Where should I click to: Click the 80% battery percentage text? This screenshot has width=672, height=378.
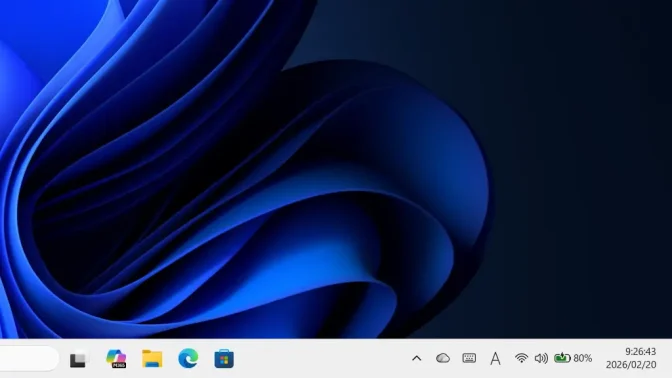(583, 358)
